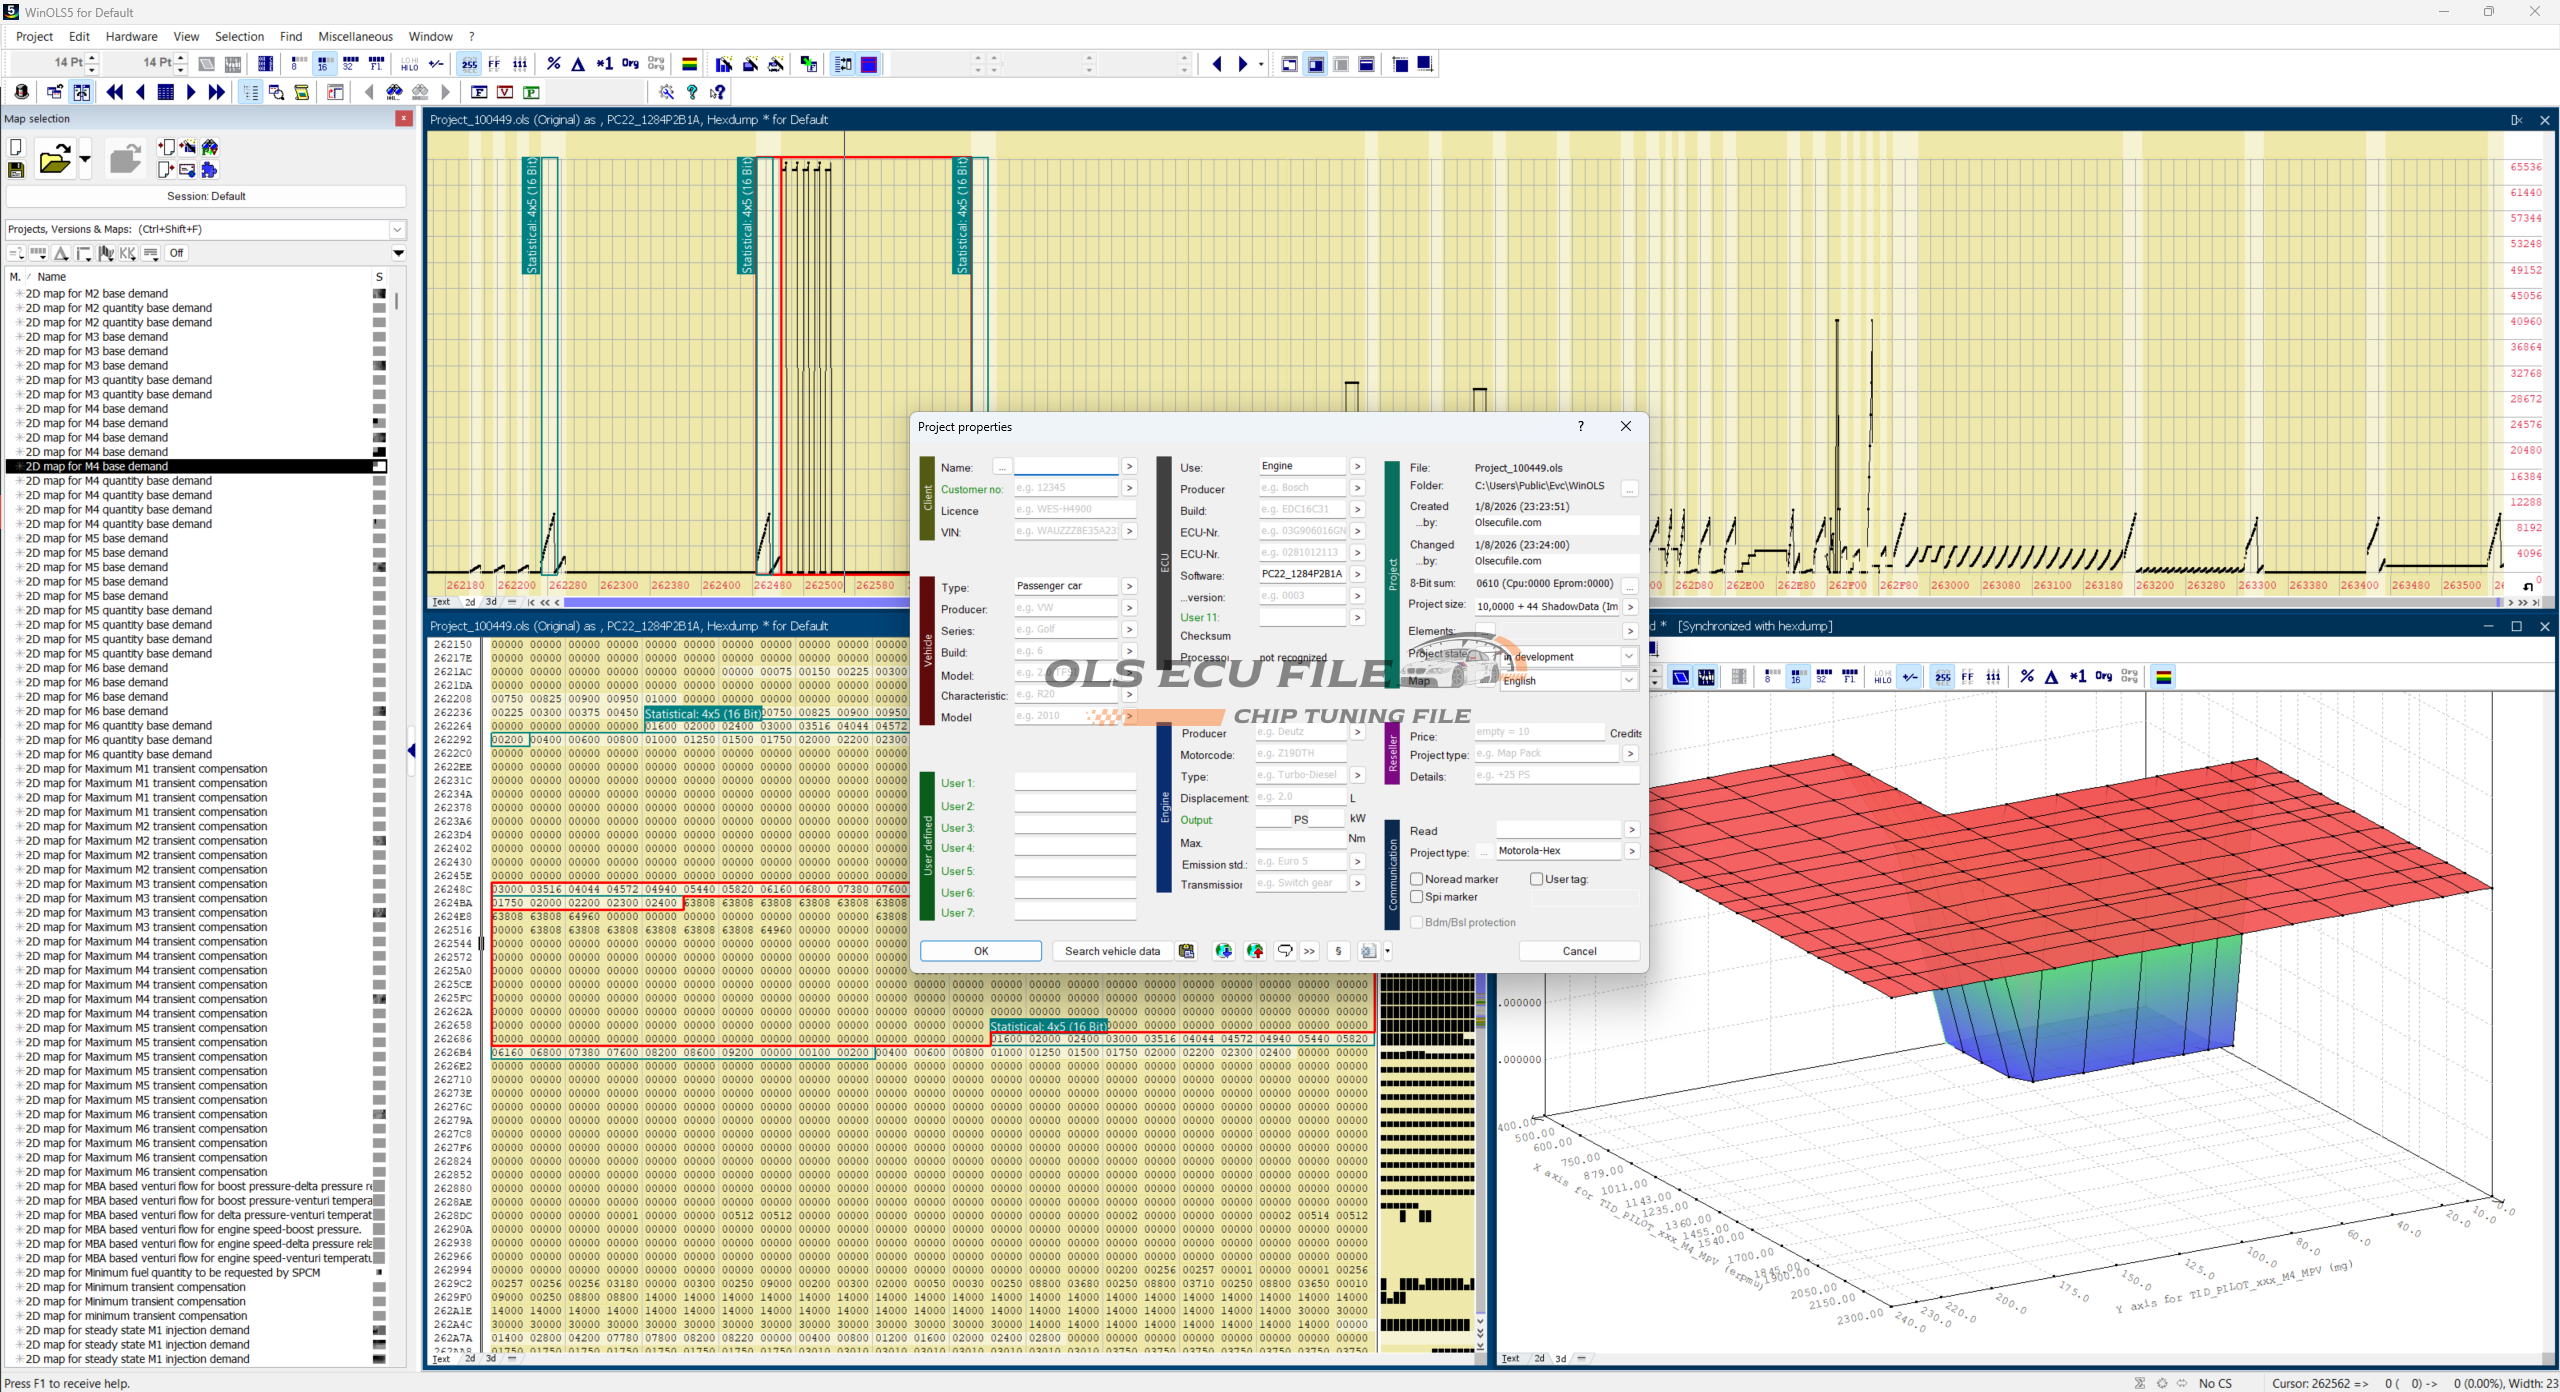Open the Miscellaneous menu
Viewport: 2560px width, 1392px height.
point(355,37)
